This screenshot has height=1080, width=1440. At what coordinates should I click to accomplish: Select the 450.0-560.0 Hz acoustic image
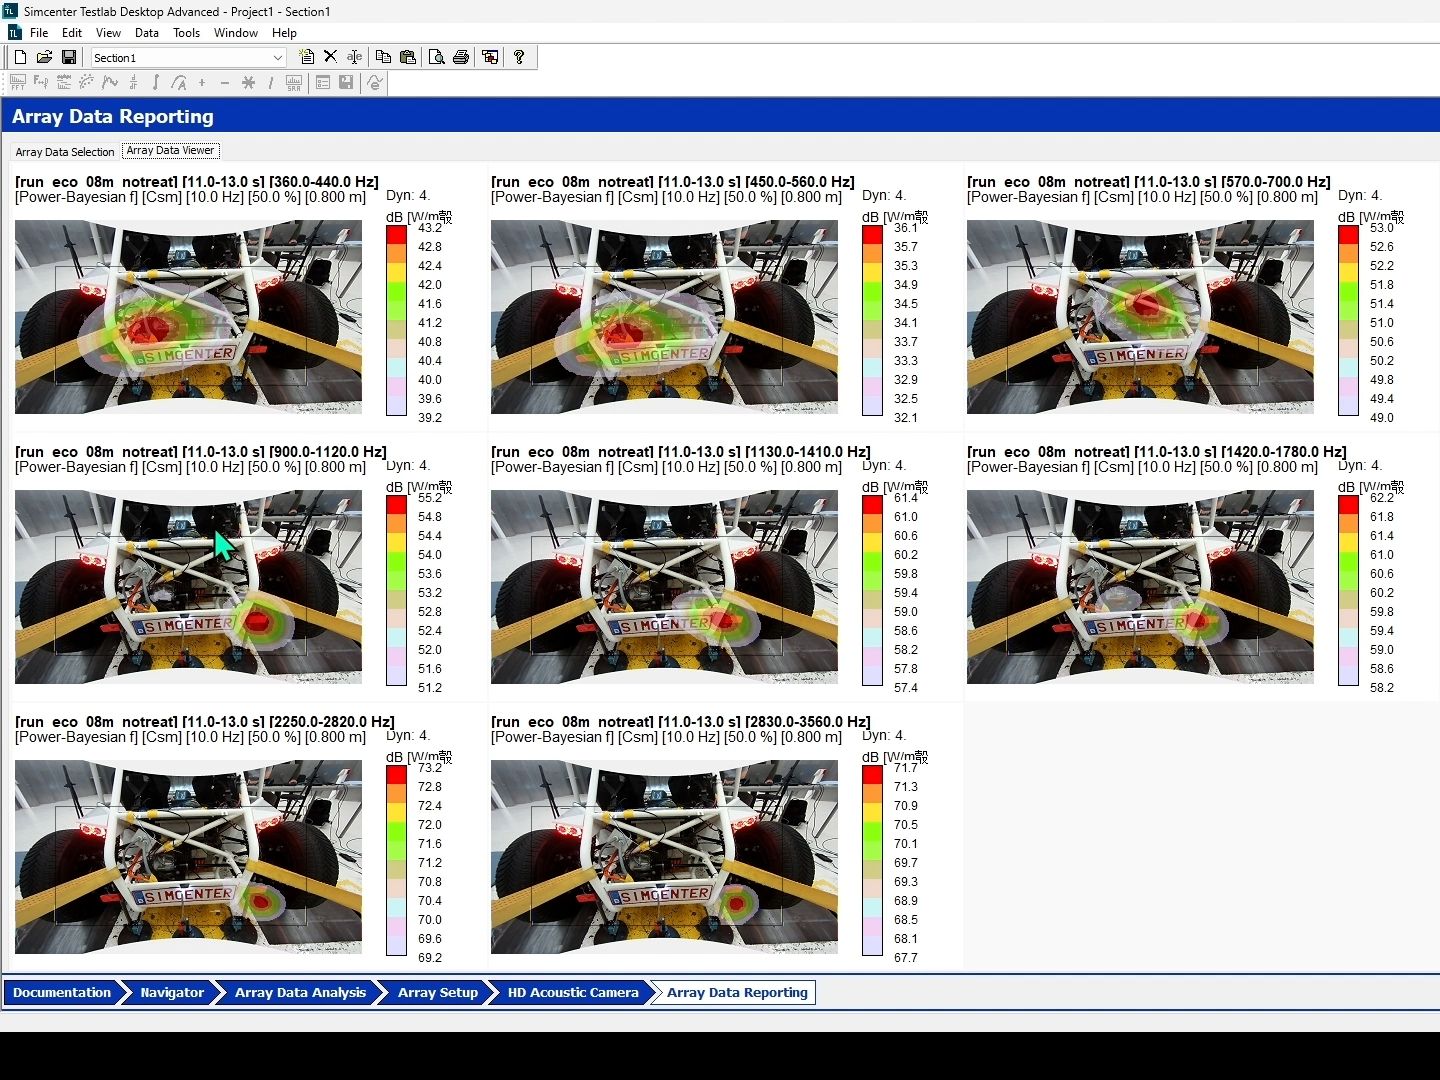[664, 317]
